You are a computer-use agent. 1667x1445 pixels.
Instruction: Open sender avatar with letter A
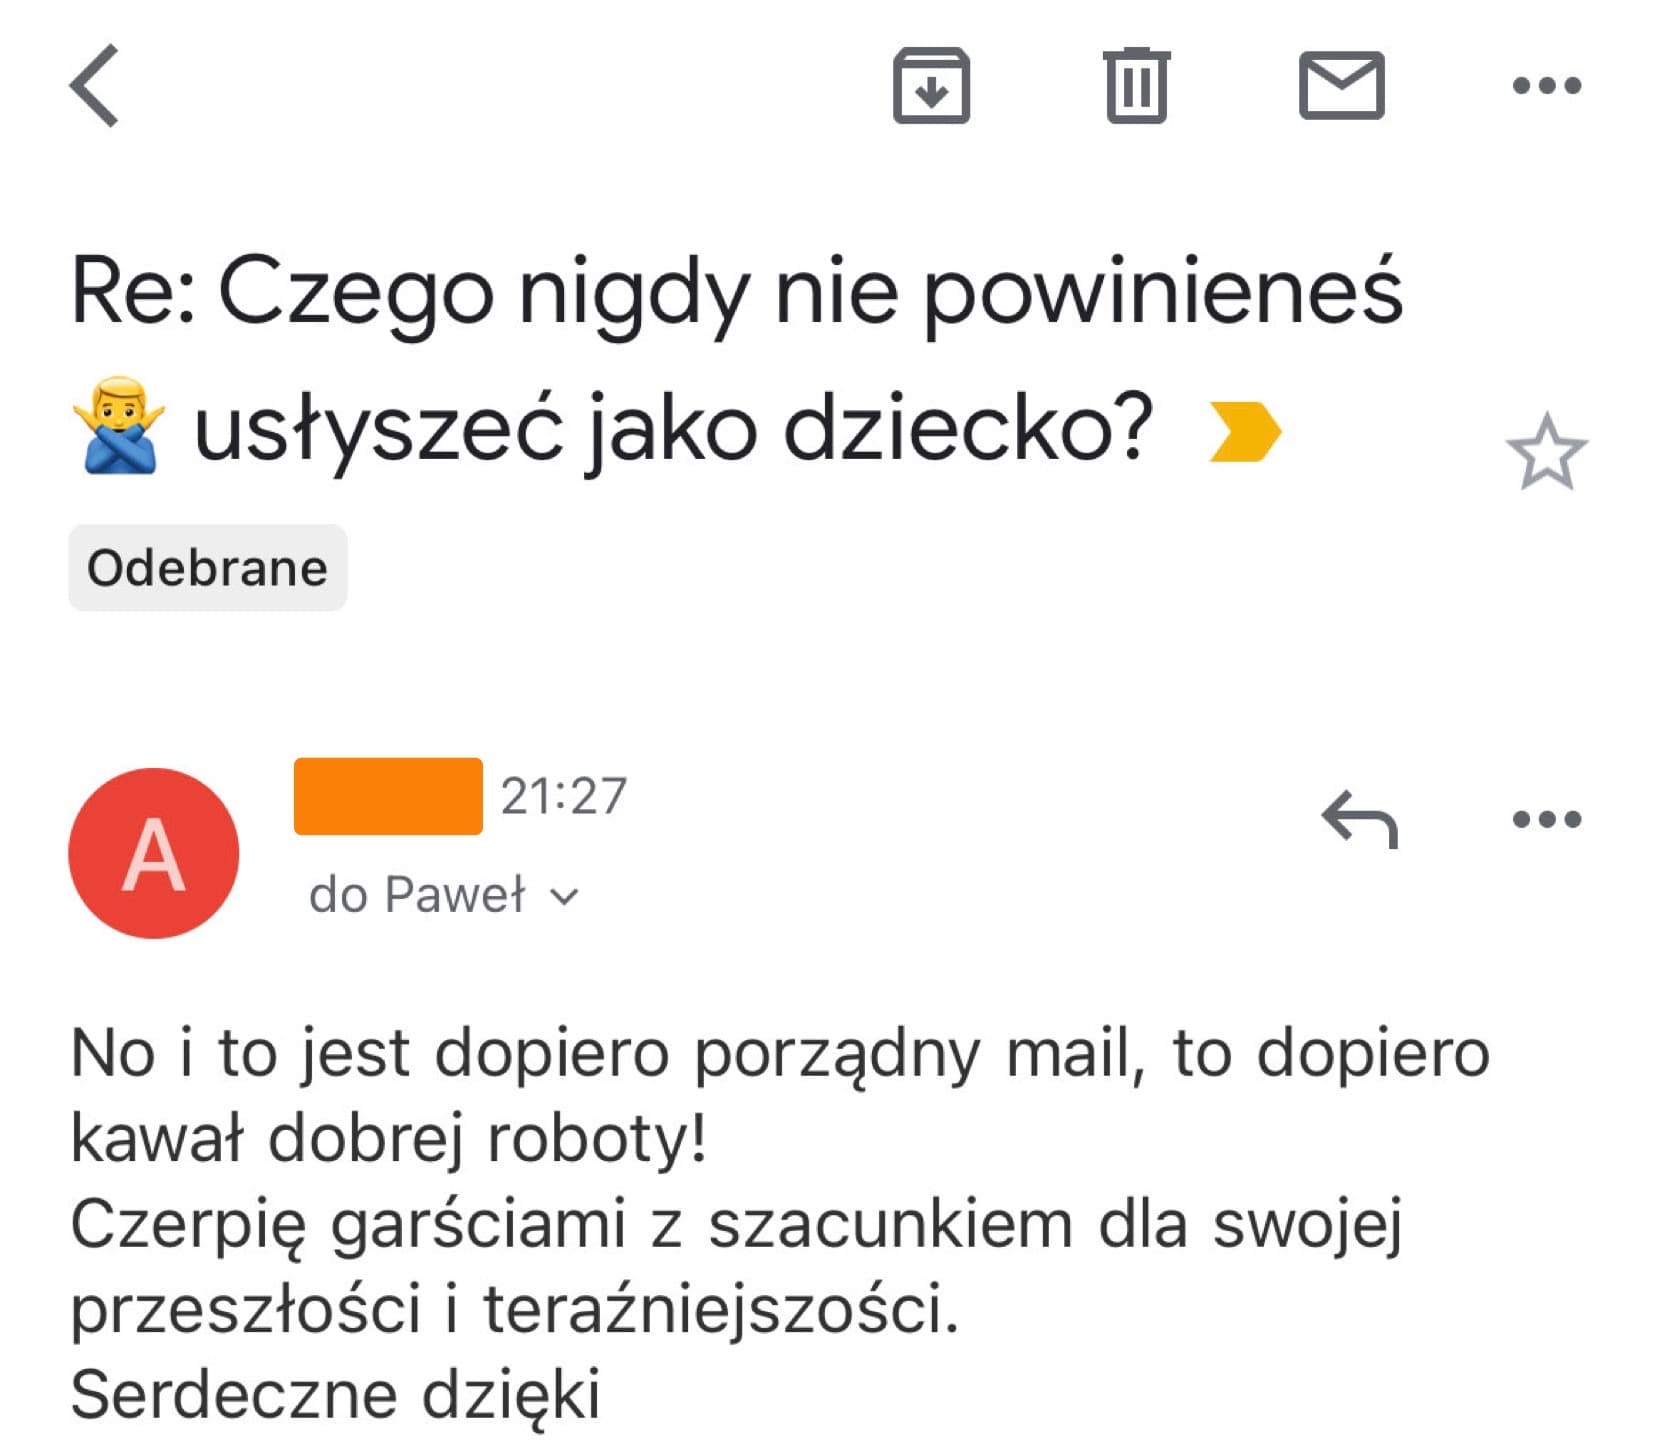[152, 852]
